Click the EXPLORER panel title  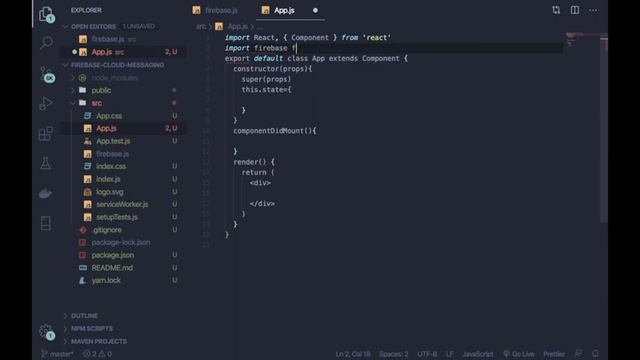point(86,10)
